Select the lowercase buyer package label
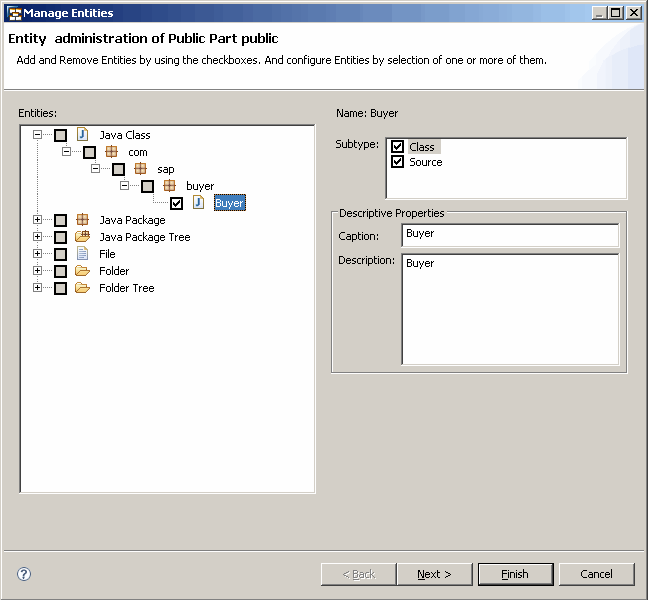648x600 pixels. pos(200,186)
